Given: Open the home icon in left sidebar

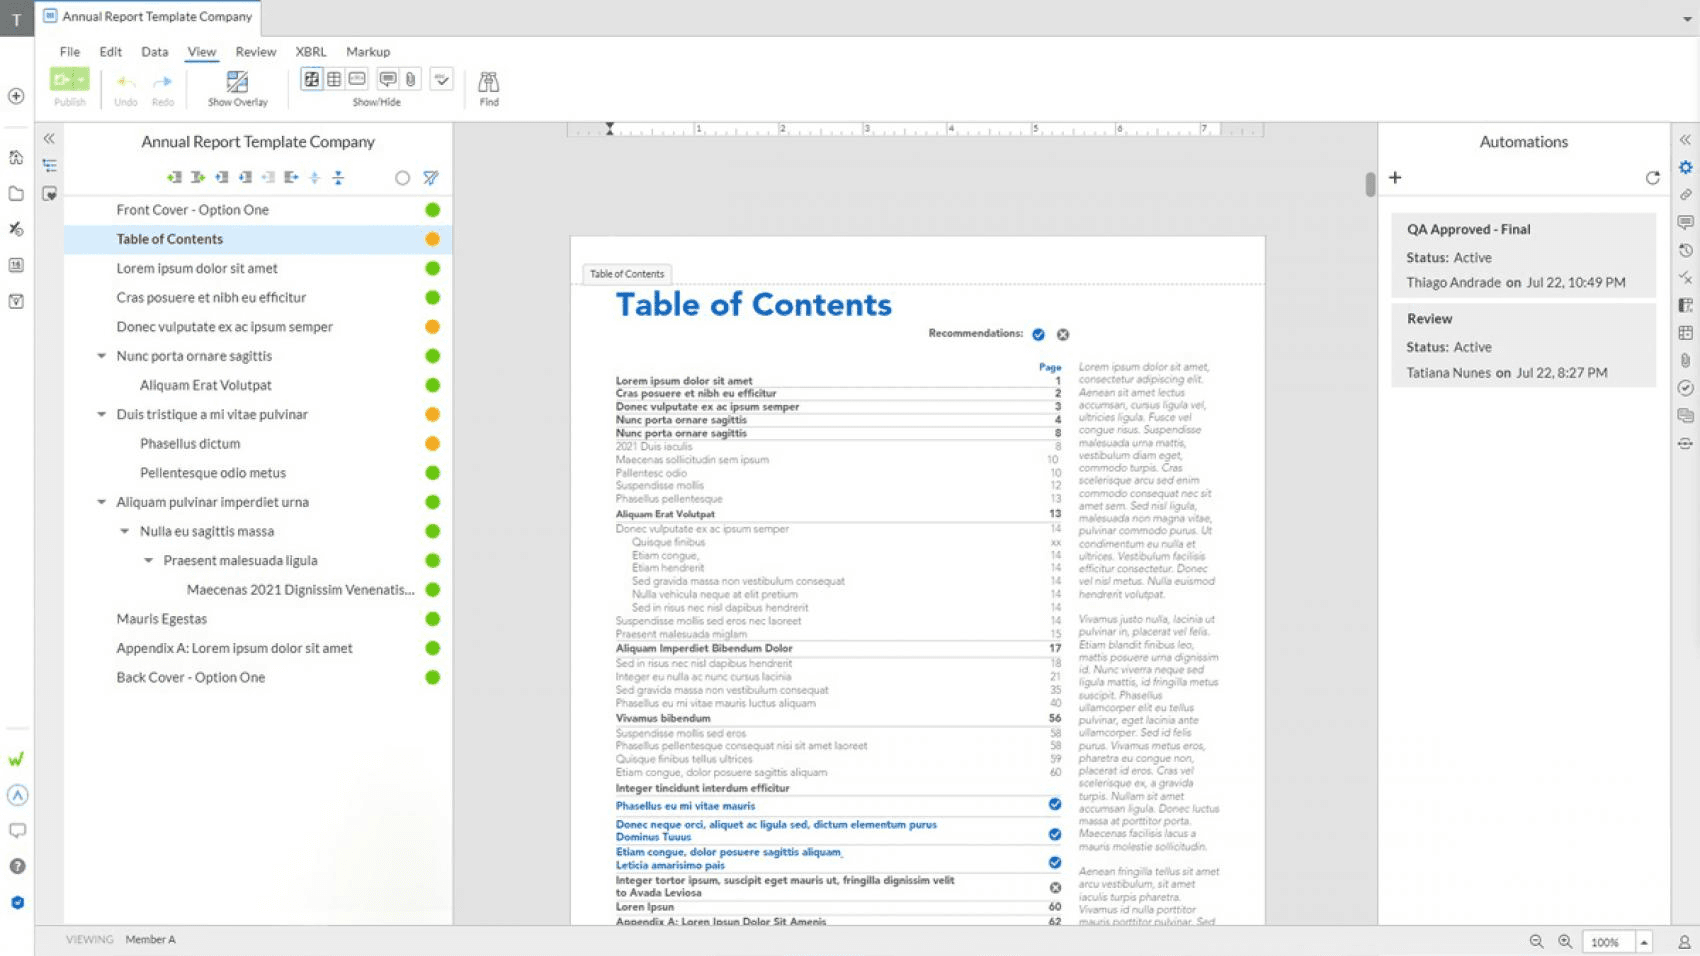Looking at the screenshot, I should point(16,157).
